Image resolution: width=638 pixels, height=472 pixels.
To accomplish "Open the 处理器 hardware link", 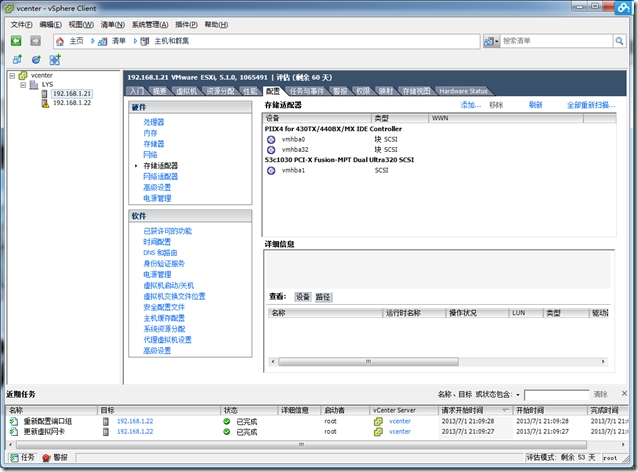I will [154, 122].
